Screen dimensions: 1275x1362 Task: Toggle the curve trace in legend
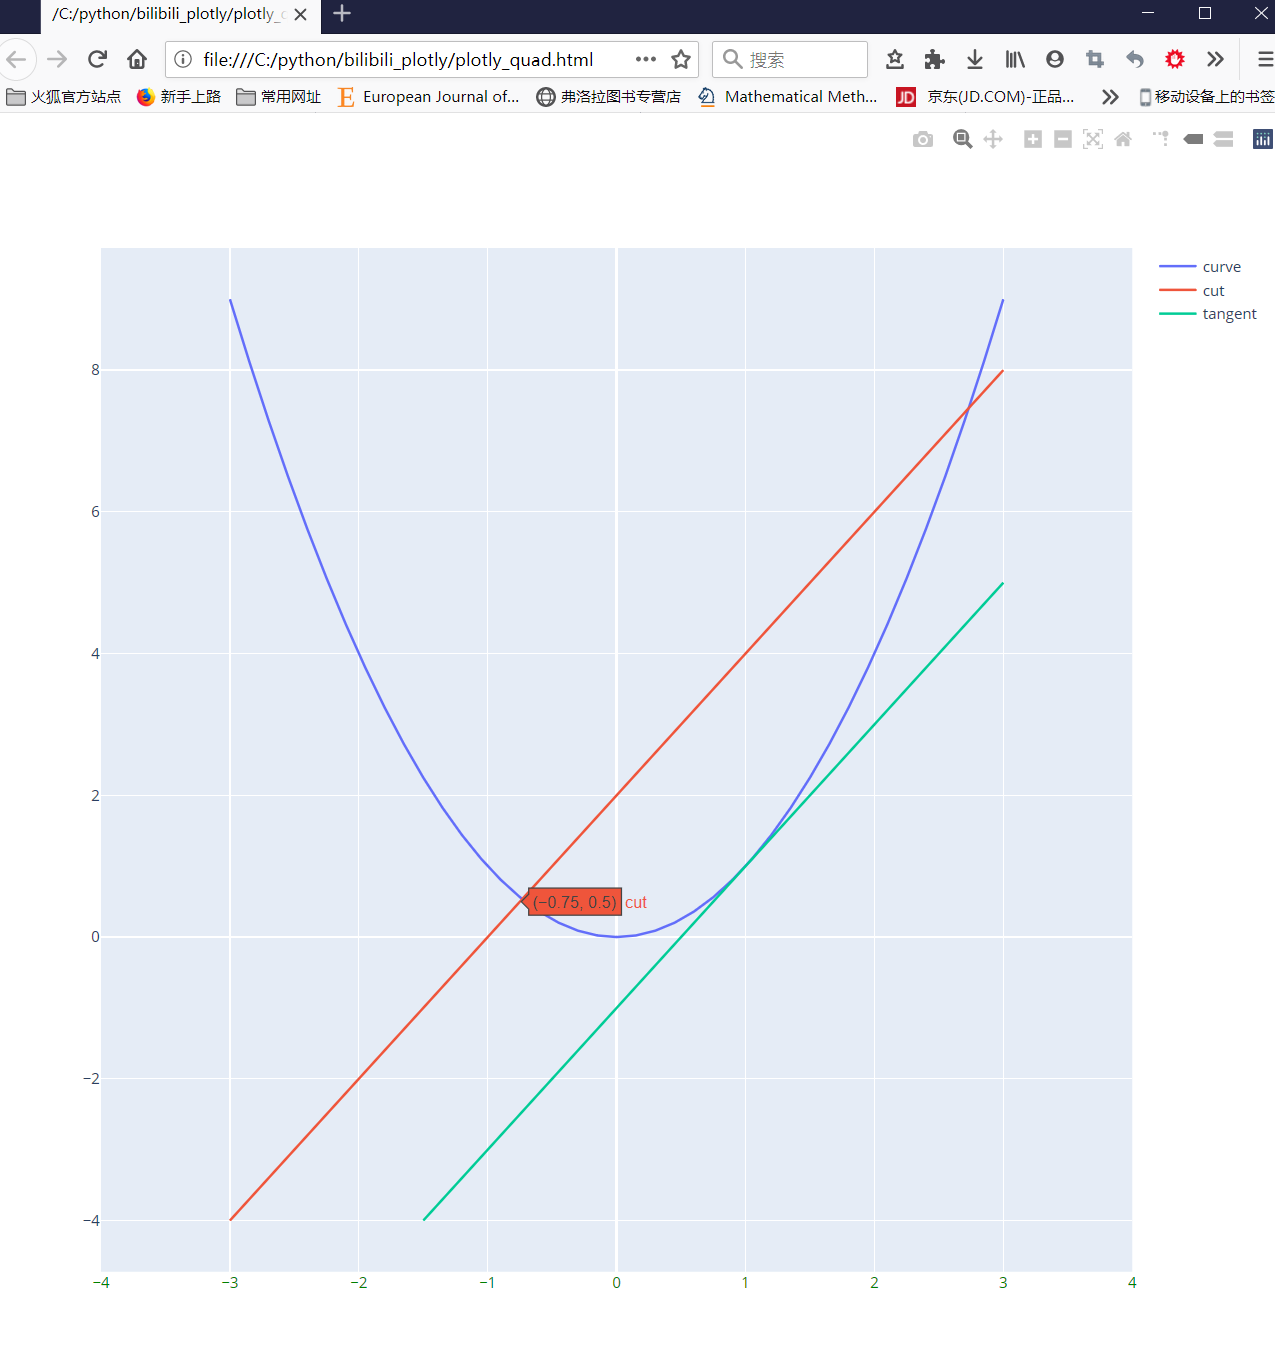point(1200,267)
